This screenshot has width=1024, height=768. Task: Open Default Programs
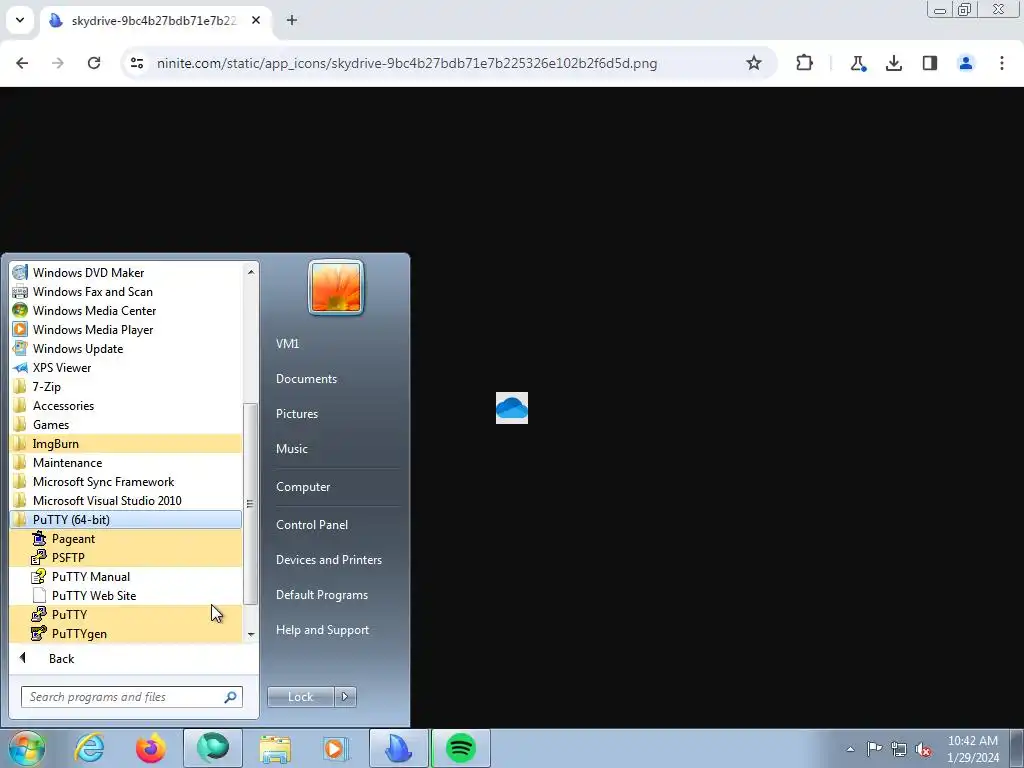[322, 595]
